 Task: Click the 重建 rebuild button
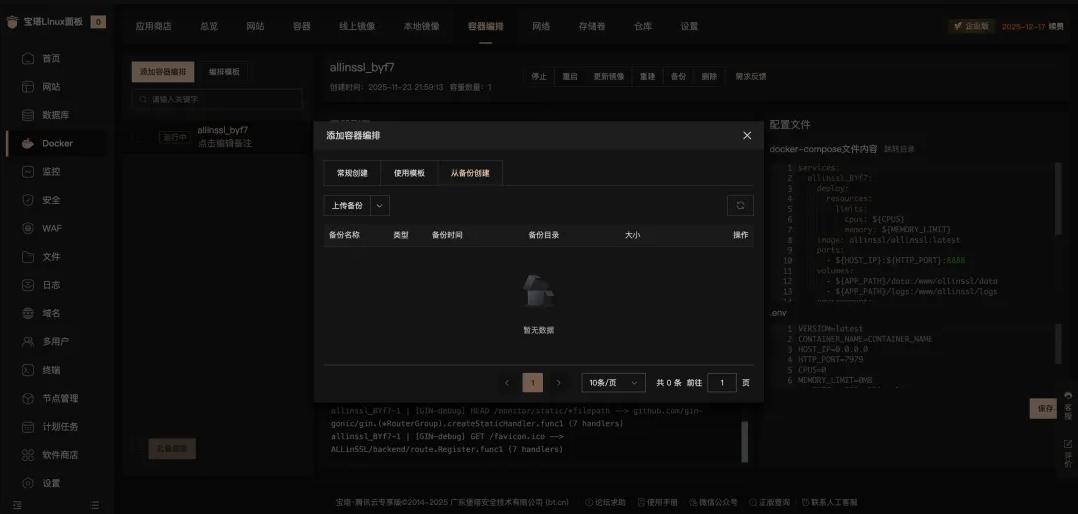(648, 77)
